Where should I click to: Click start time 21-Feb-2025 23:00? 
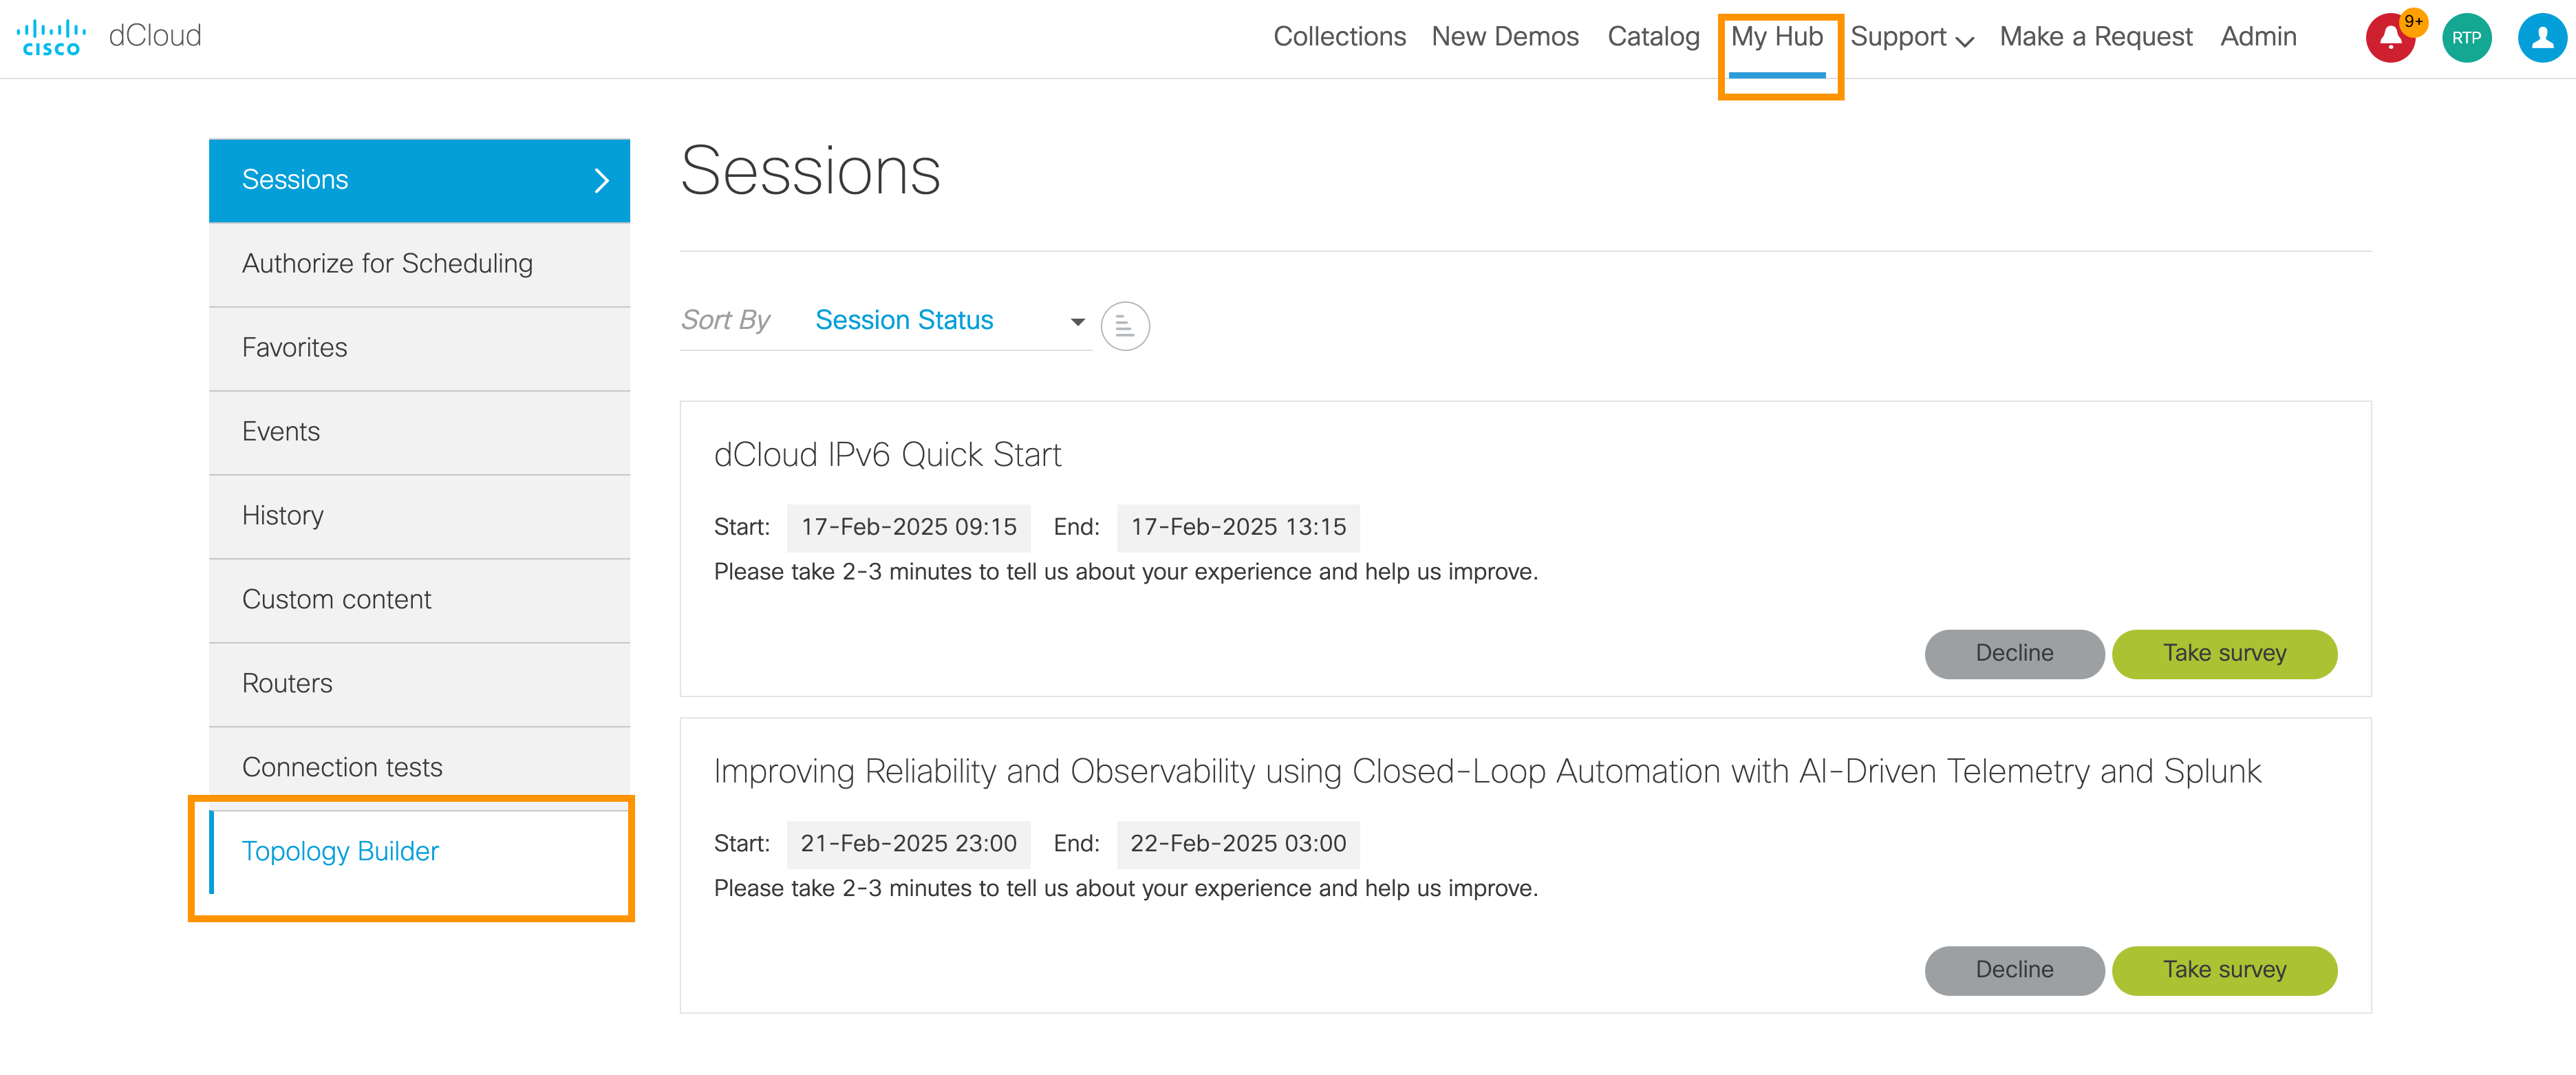tap(908, 844)
